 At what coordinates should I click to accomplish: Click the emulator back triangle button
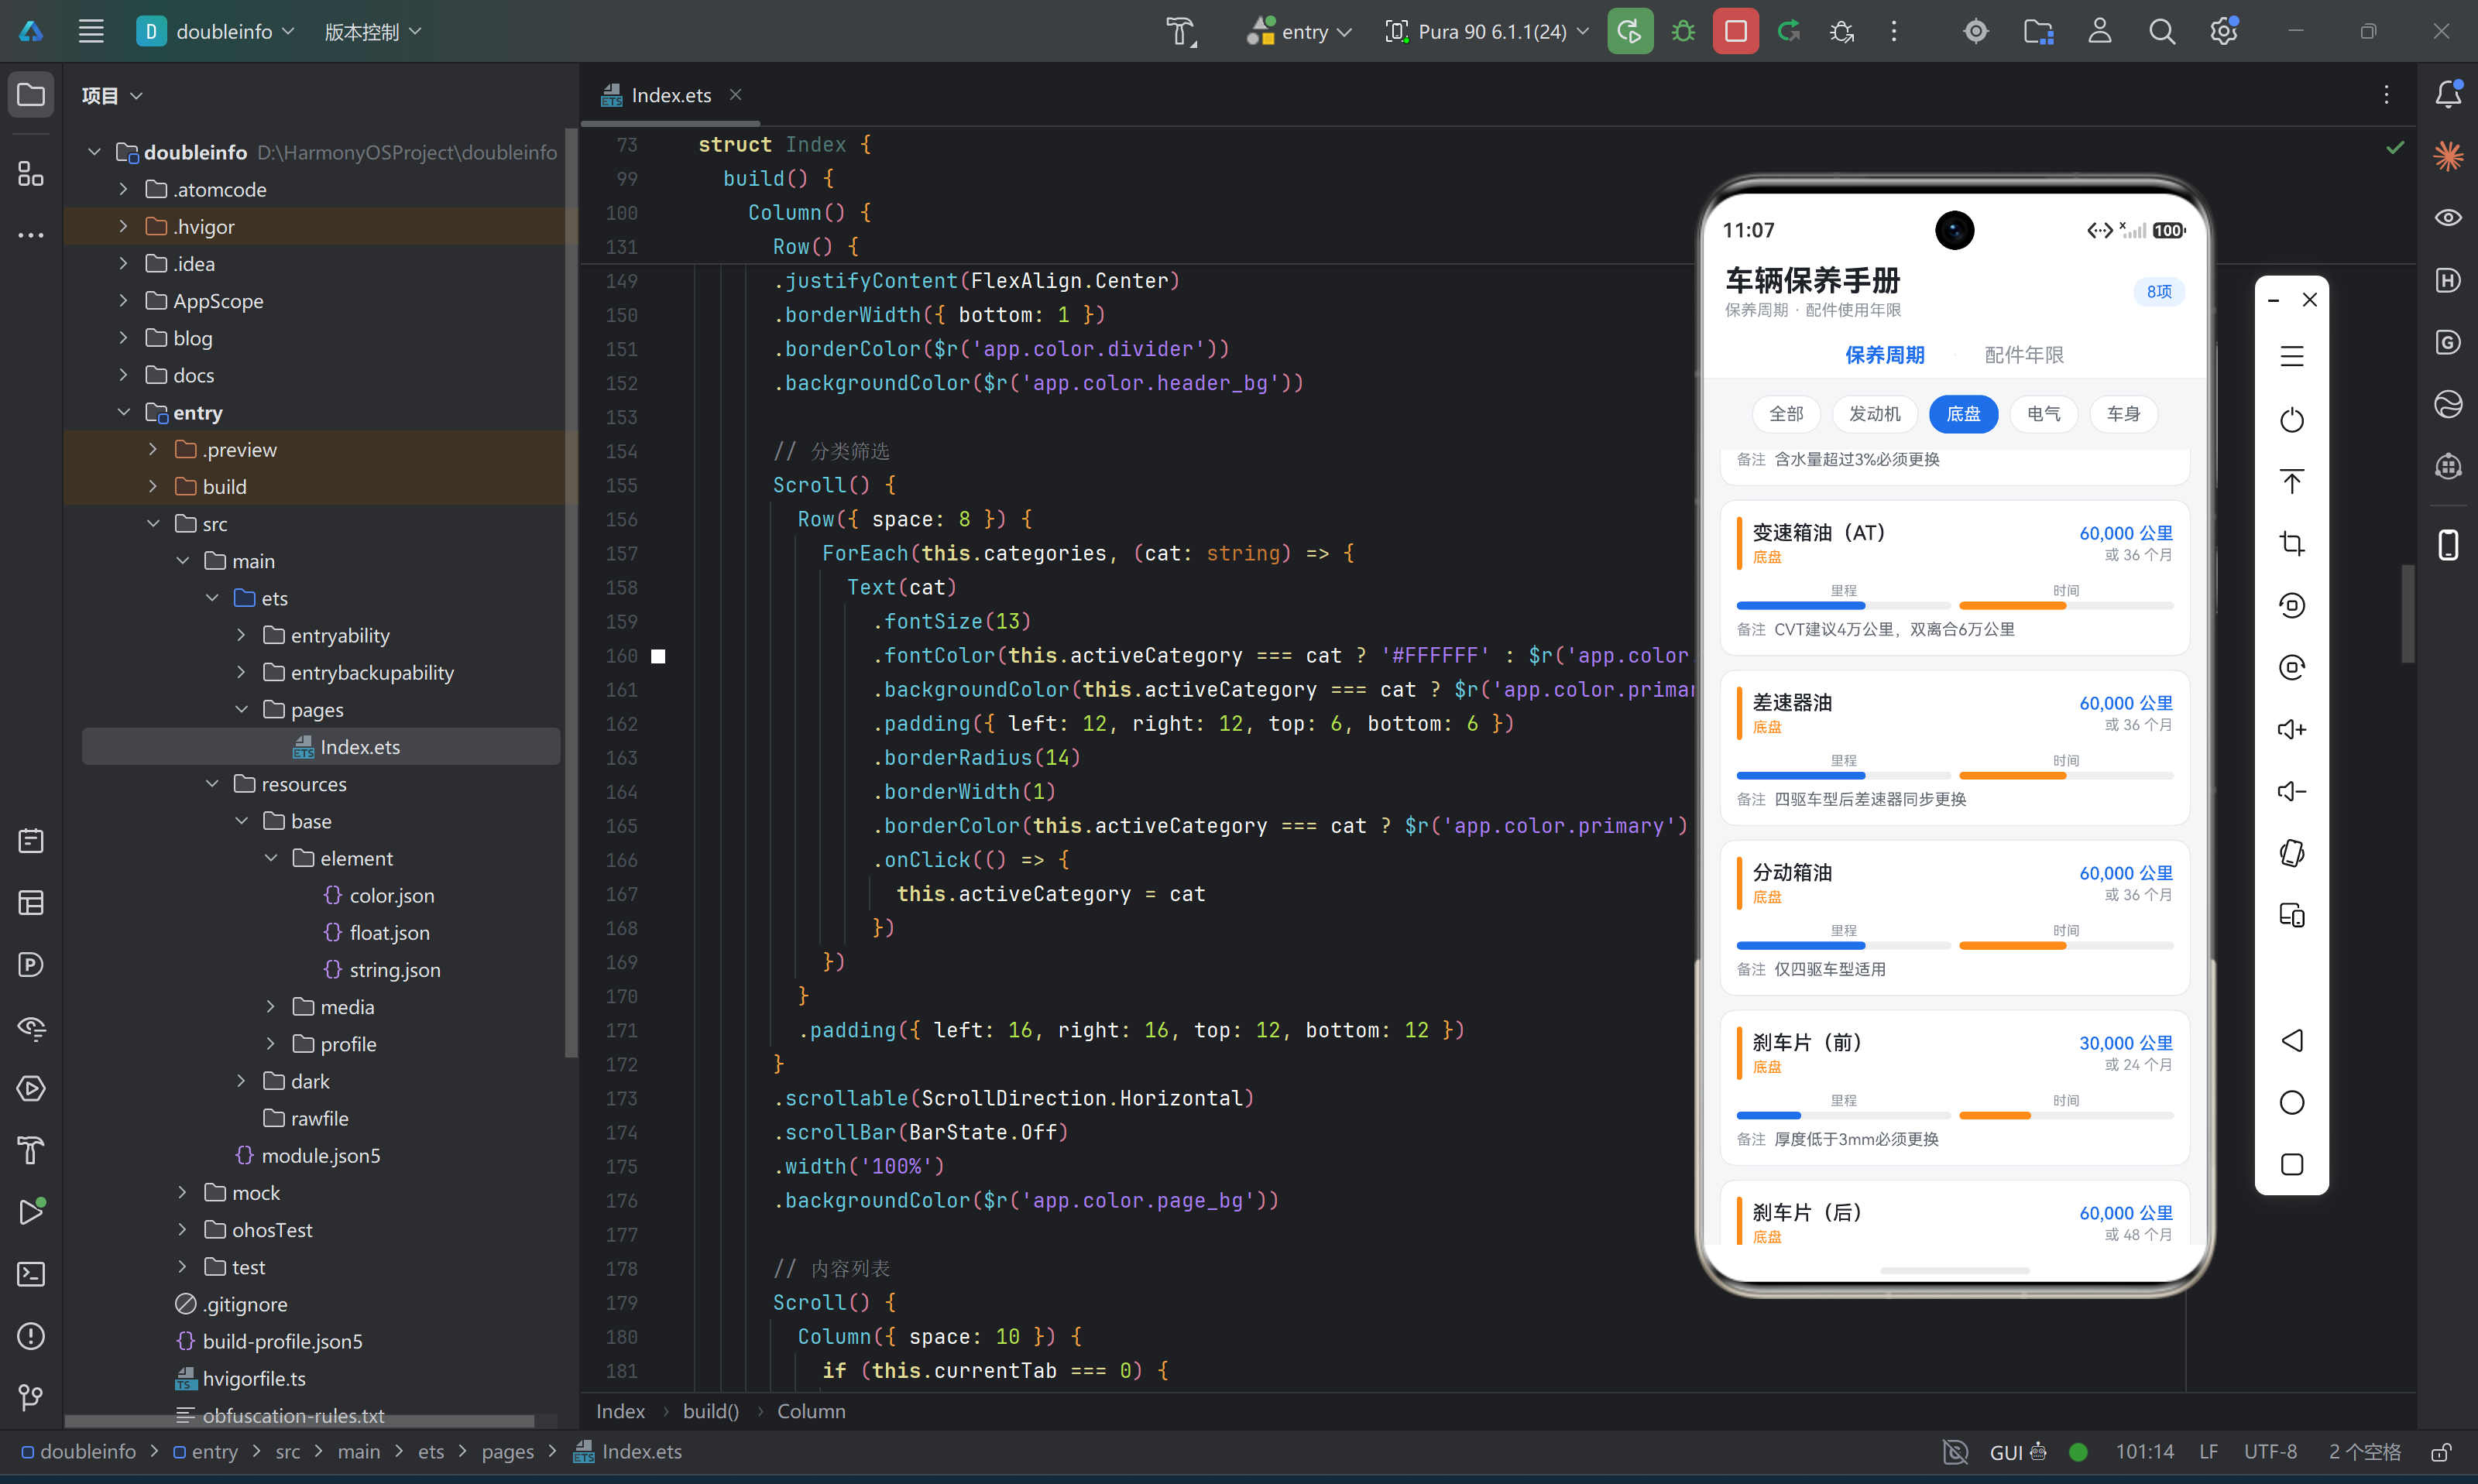(x=2291, y=1040)
